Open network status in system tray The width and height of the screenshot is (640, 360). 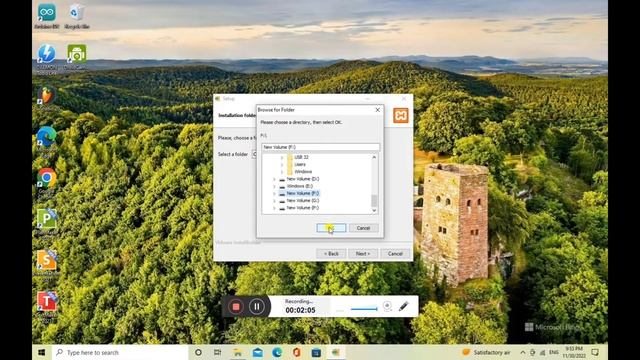click(542, 352)
